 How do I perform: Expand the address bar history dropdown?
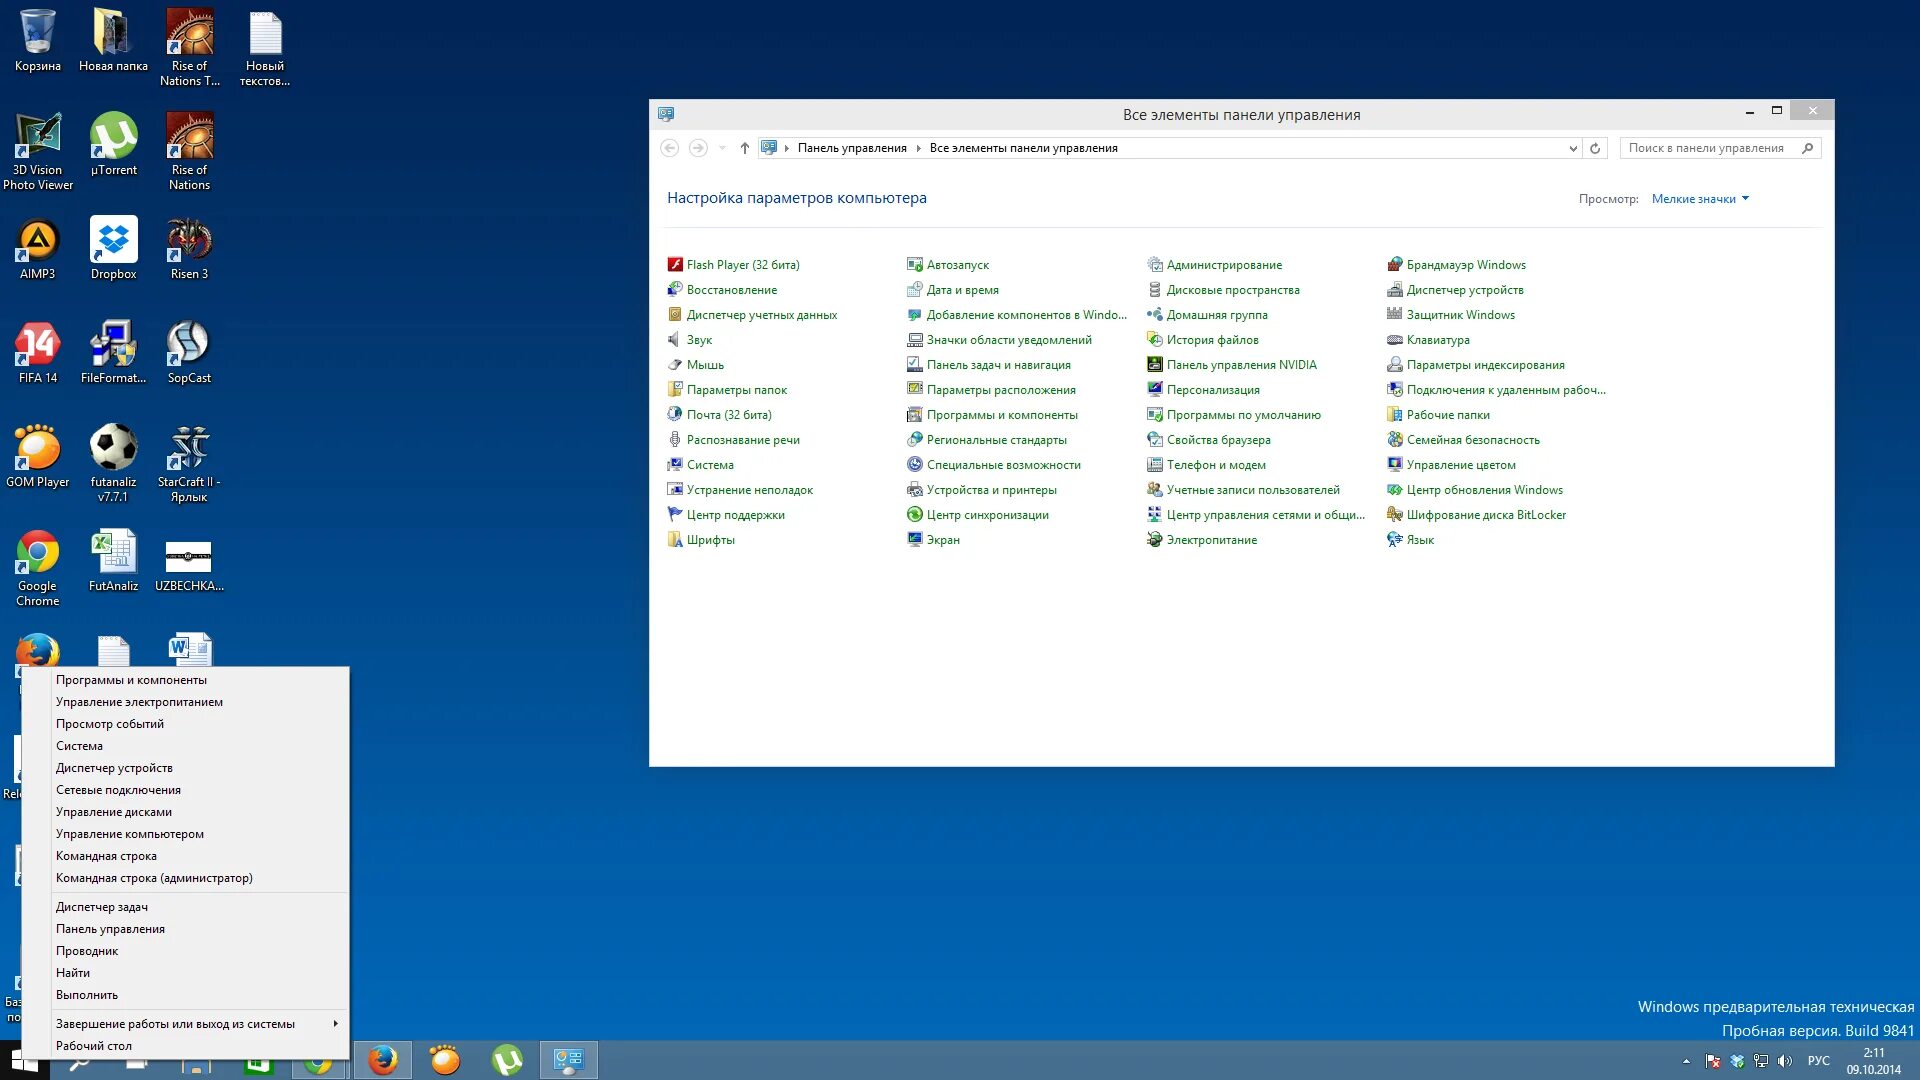coord(1573,148)
